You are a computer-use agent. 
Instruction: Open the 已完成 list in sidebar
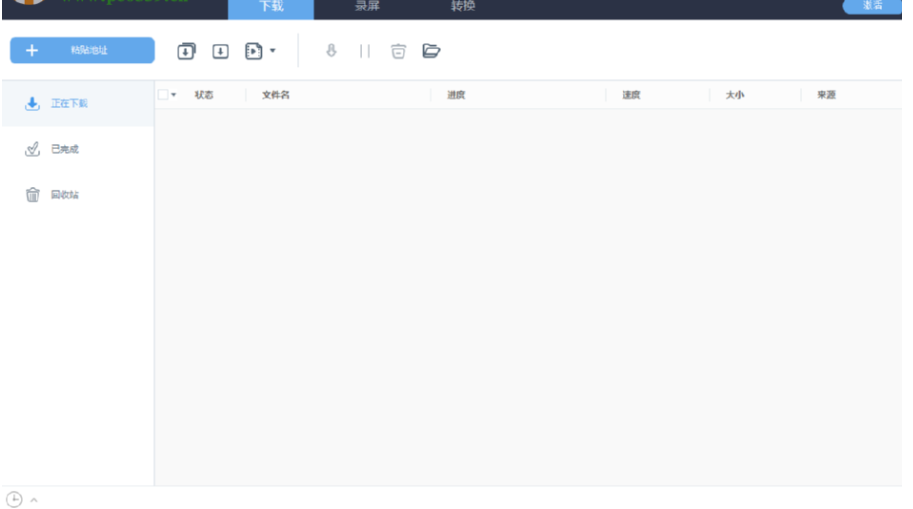click(64, 150)
